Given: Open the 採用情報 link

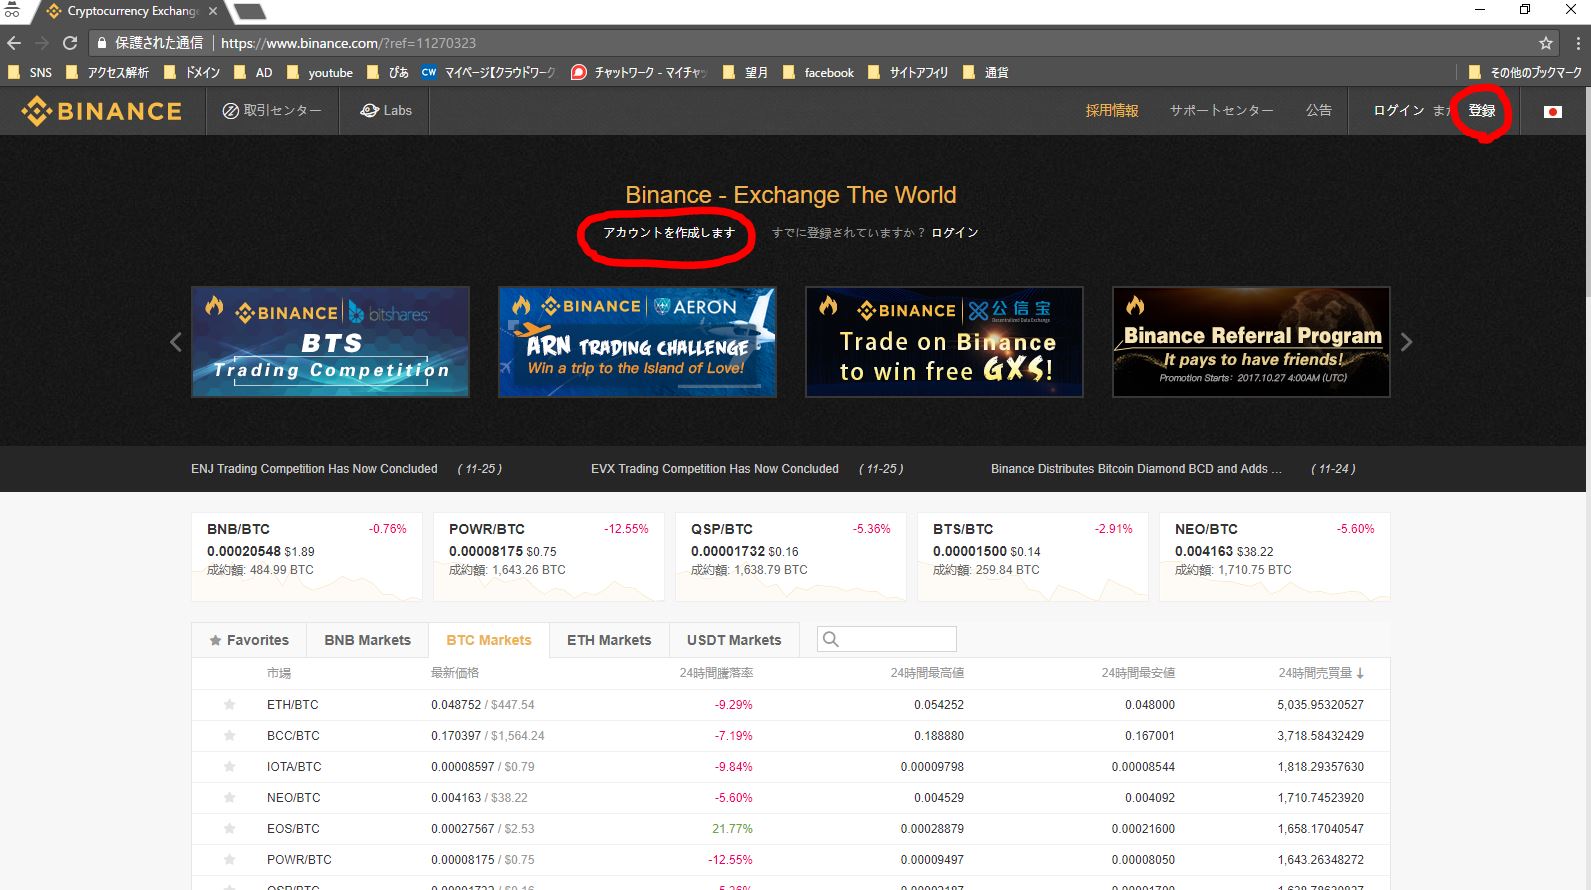Looking at the screenshot, I should (1112, 111).
